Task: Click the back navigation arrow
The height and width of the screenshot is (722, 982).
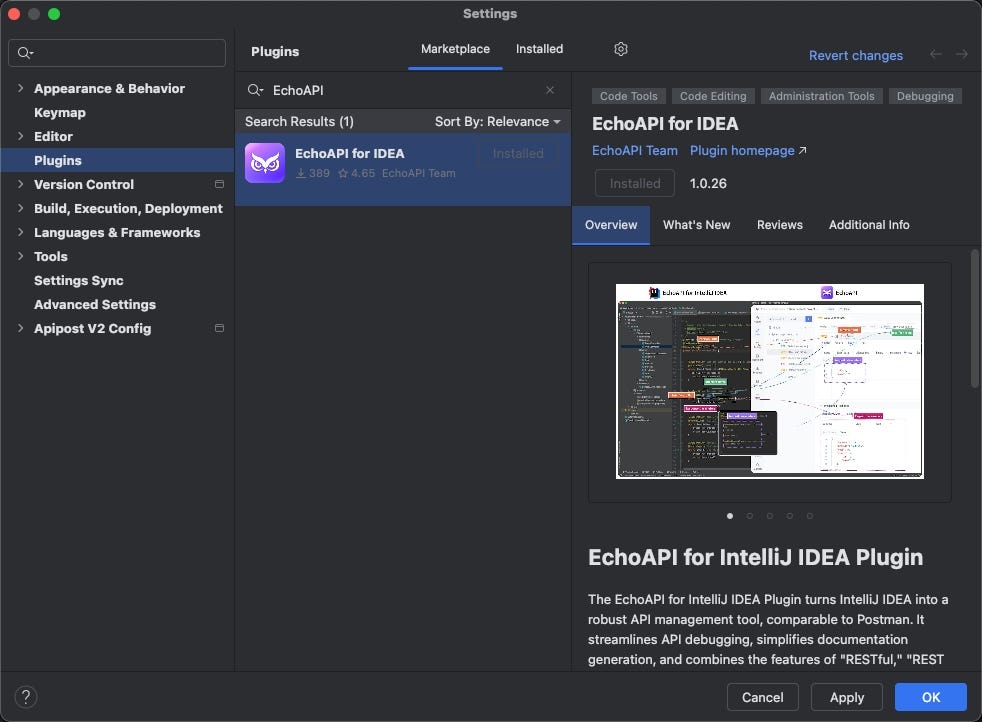Action: pos(937,55)
